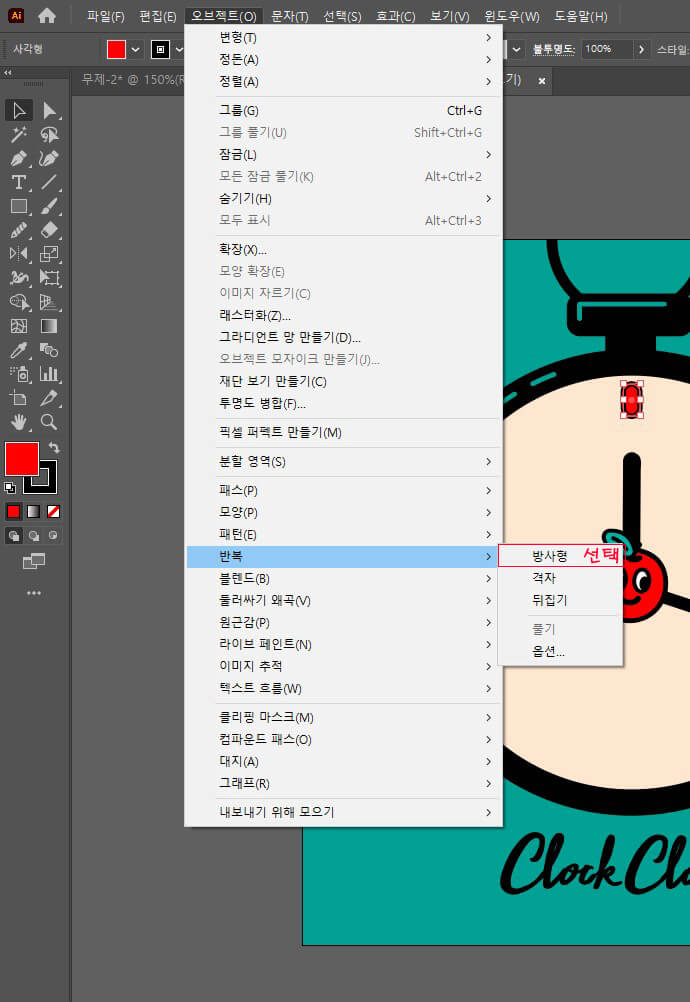This screenshot has width=690, height=1002.
Task: Click 불투명도 label link
Action: [x=553, y=49]
